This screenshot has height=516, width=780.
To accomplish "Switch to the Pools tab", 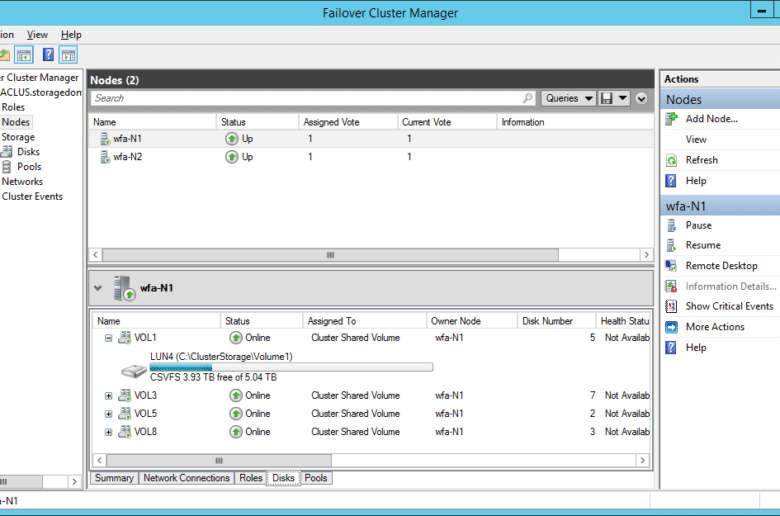I will (316, 478).
